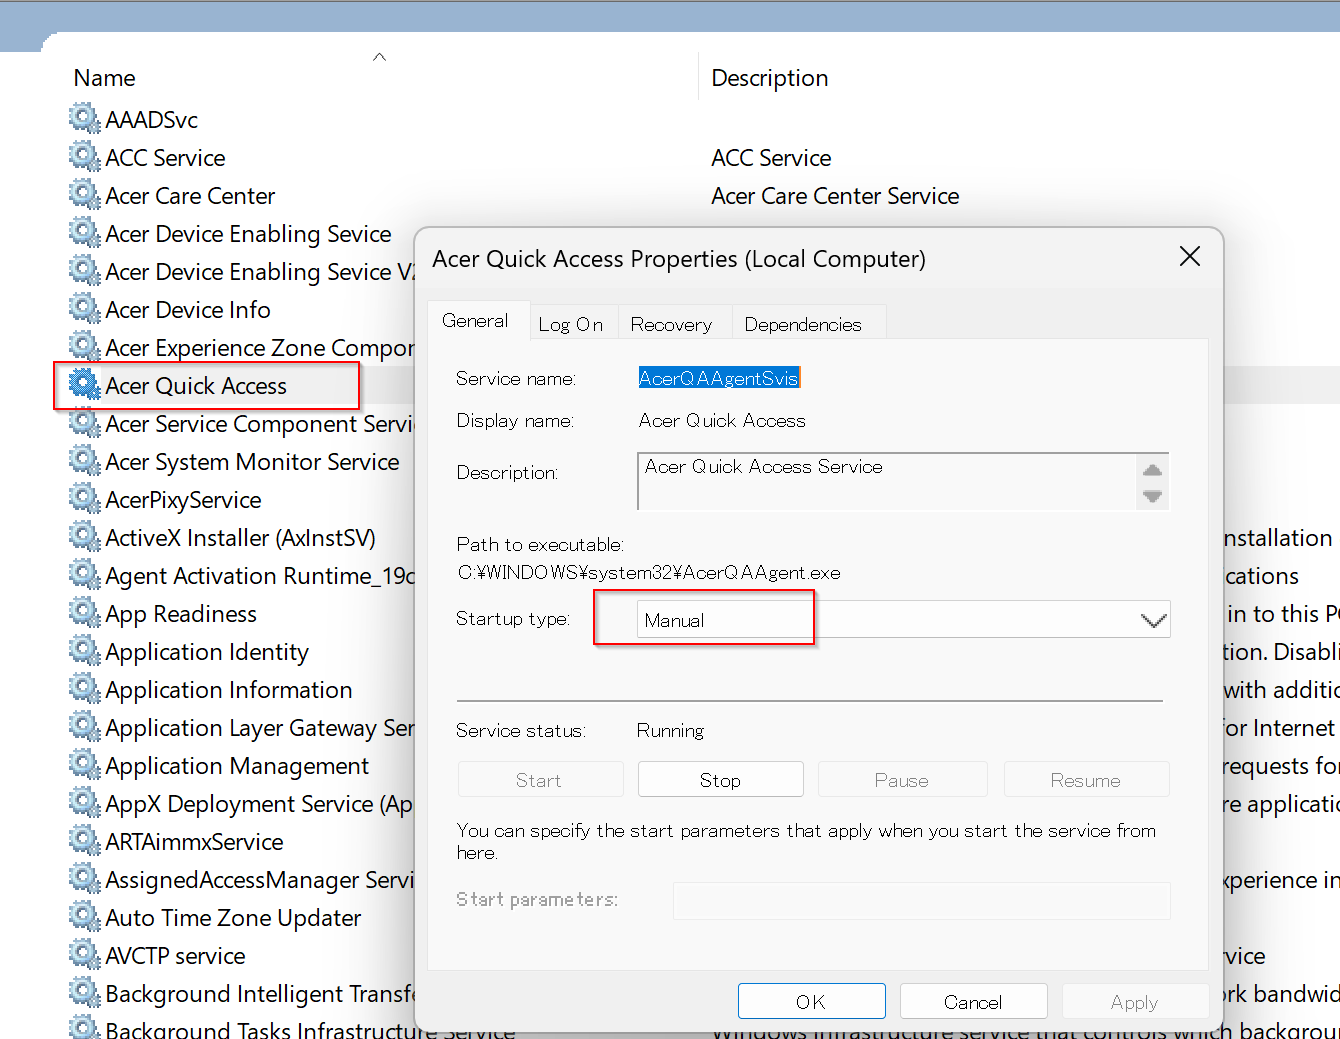Click the Application Management service icon
1340x1039 pixels.
pos(85,764)
